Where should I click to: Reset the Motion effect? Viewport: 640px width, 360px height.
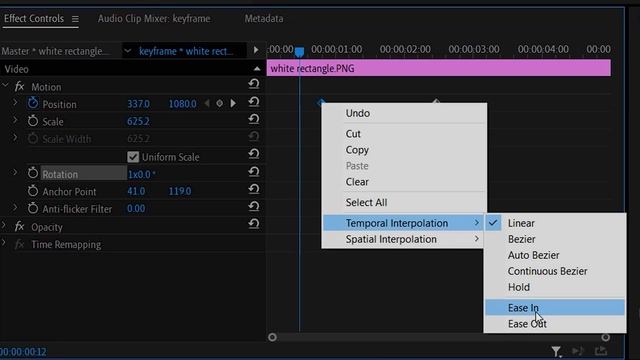click(254, 84)
